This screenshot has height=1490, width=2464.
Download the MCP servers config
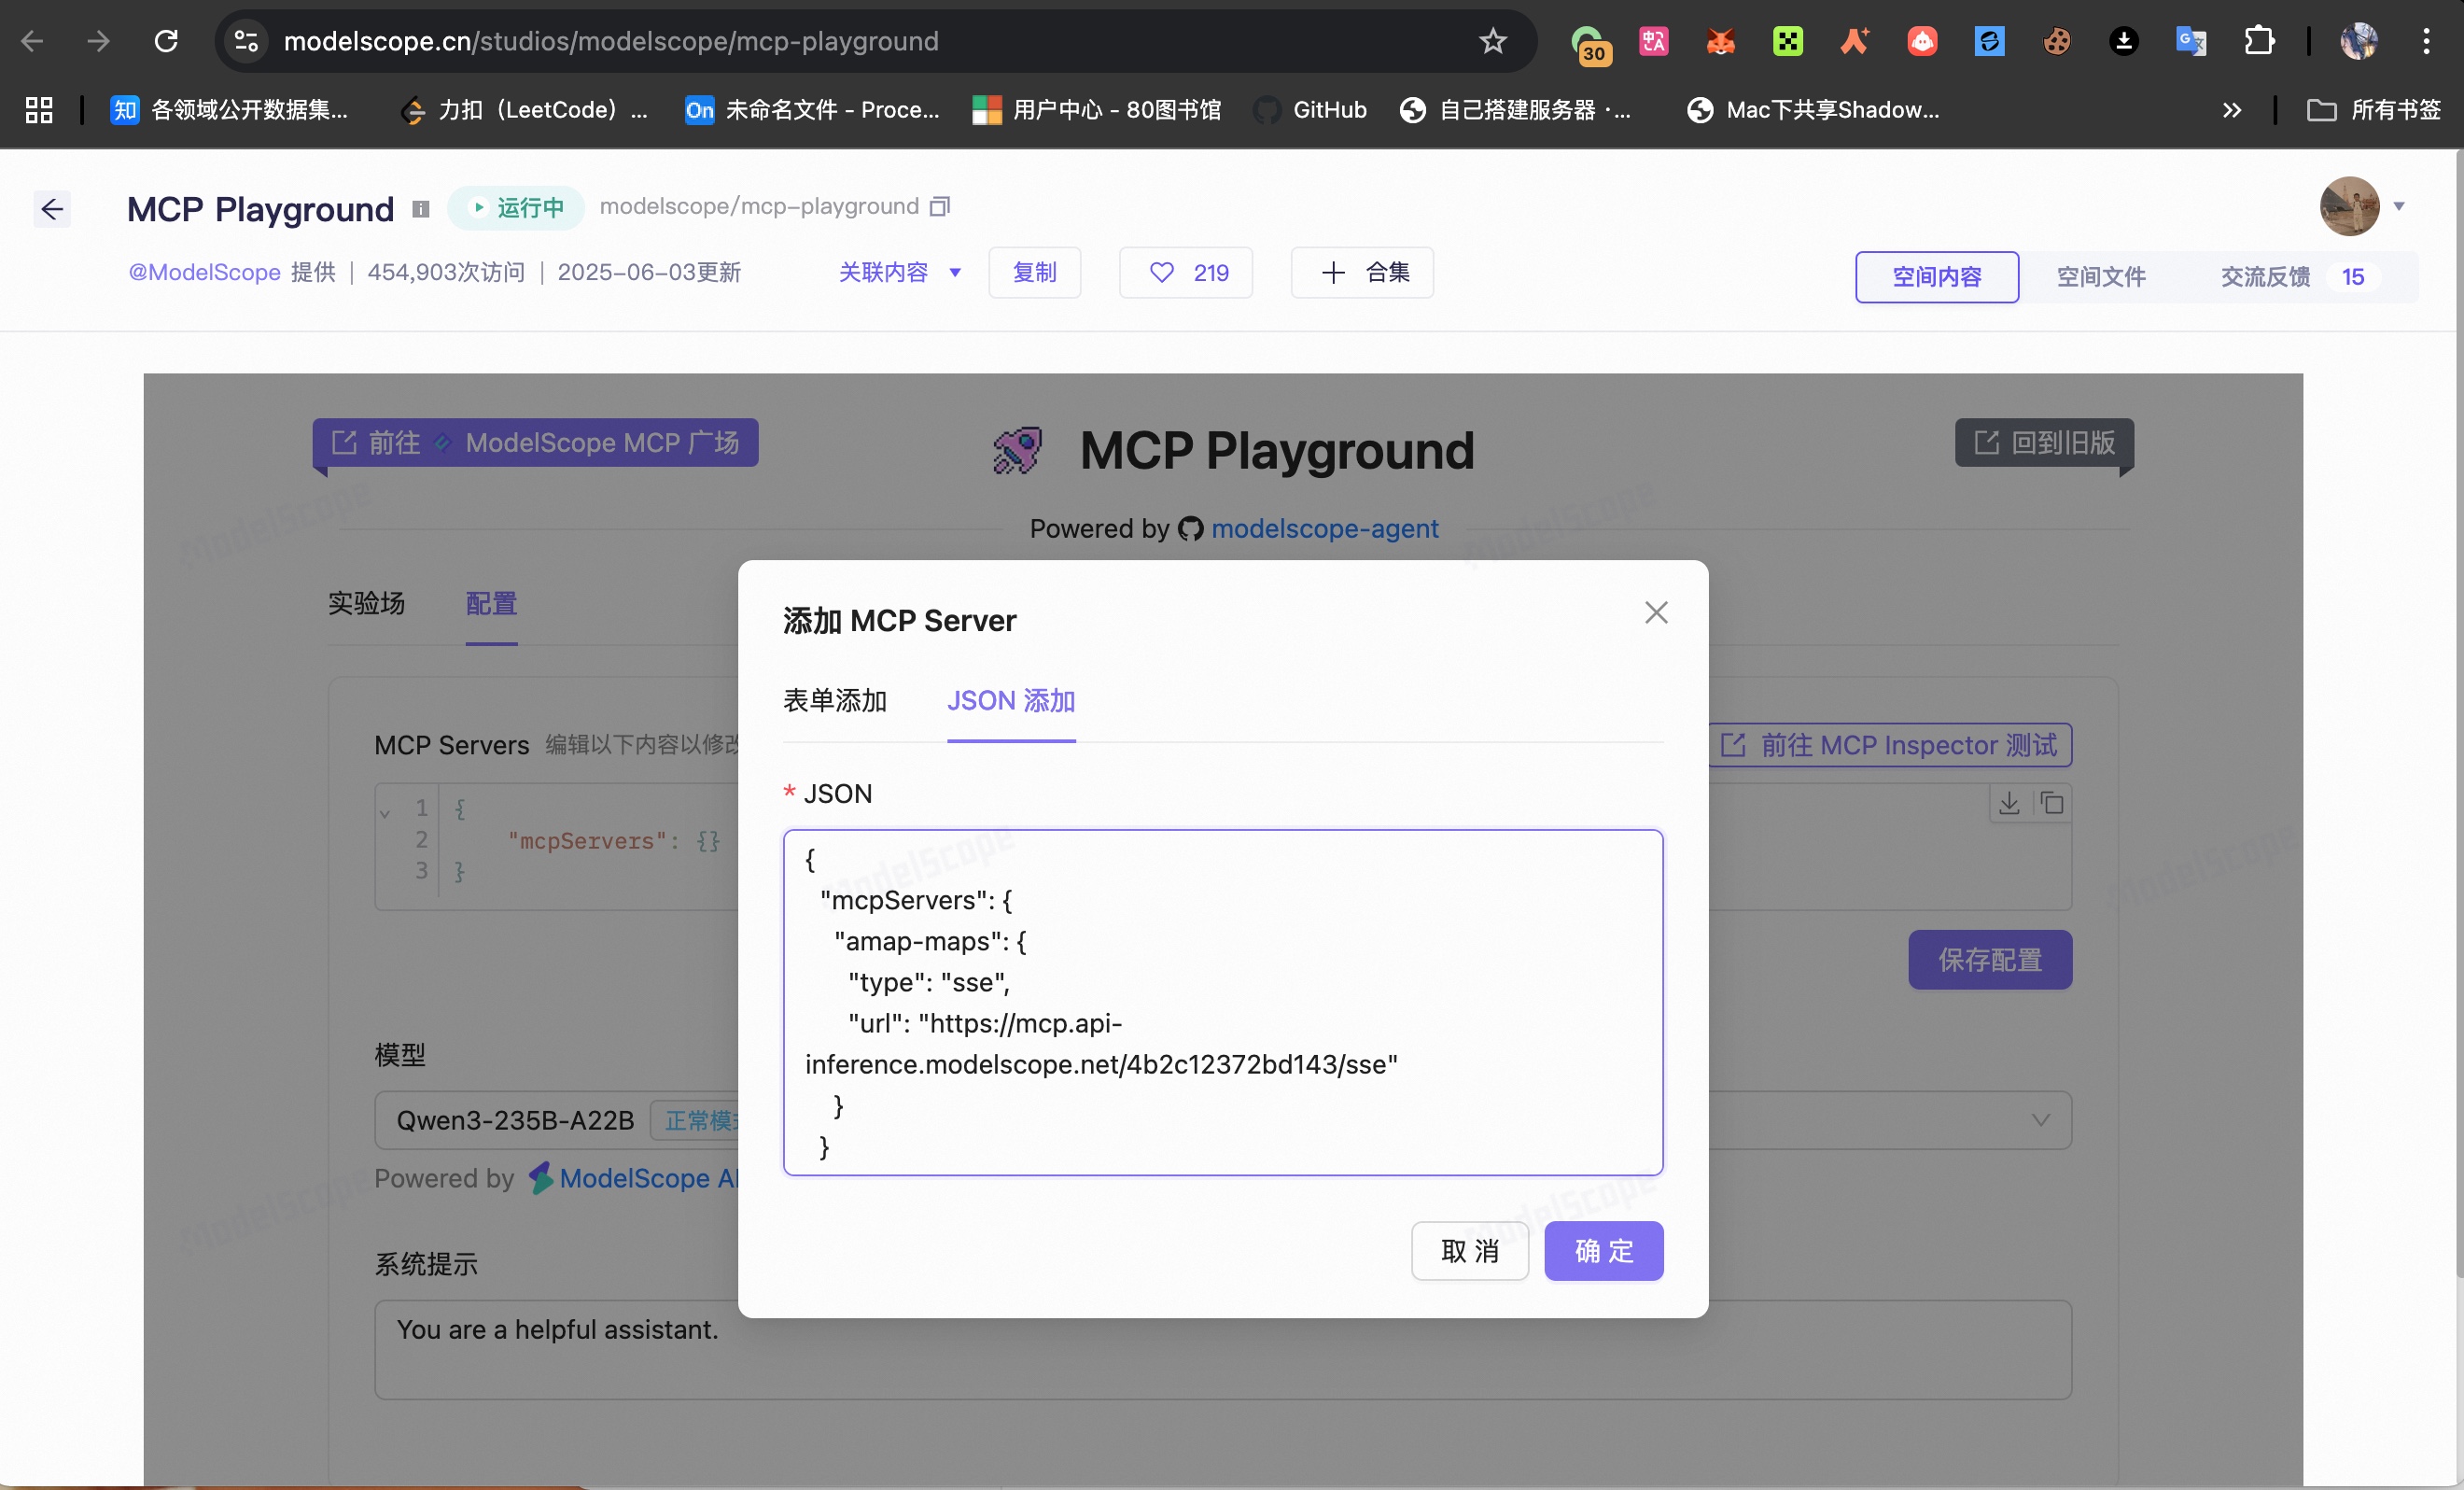[x=2009, y=802]
